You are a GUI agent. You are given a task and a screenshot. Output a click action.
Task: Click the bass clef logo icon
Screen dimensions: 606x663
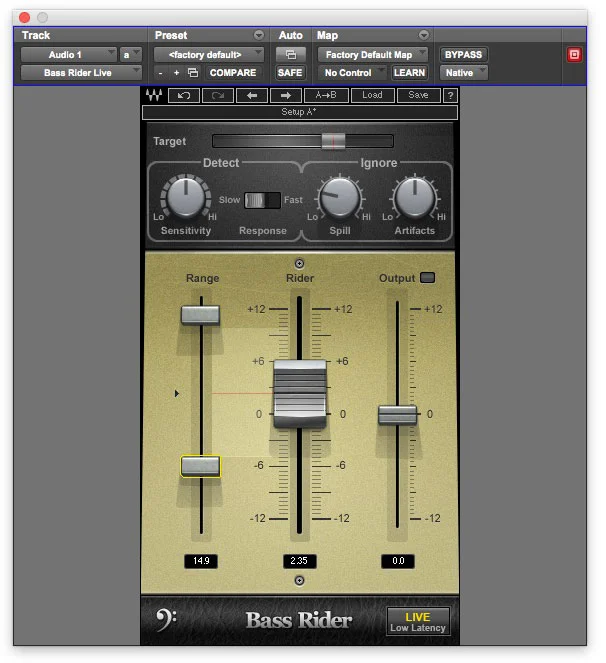pyautogui.click(x=166, y=620)
